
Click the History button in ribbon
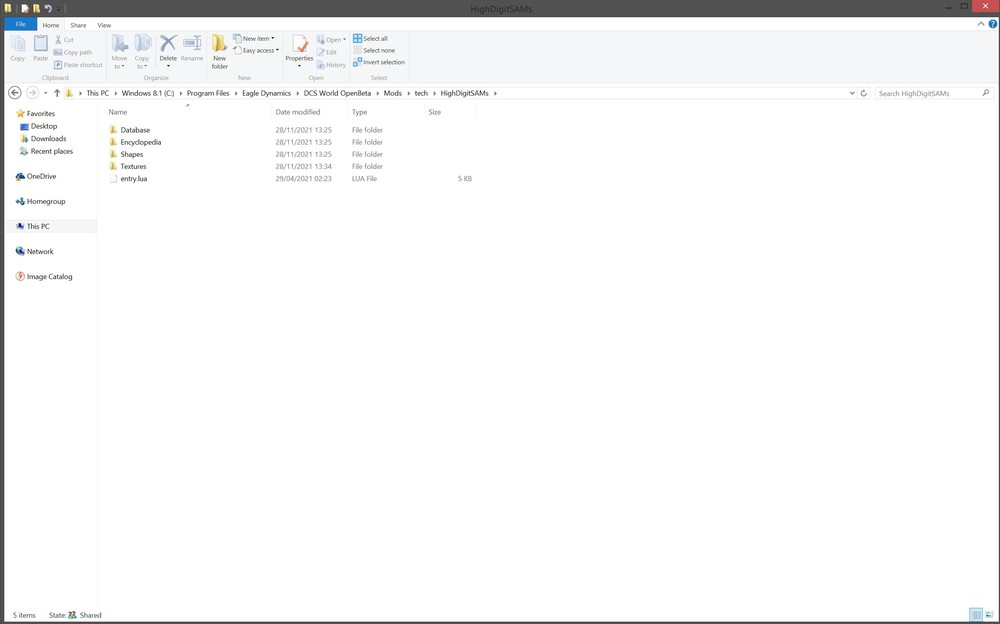click(x=331, y=64)
